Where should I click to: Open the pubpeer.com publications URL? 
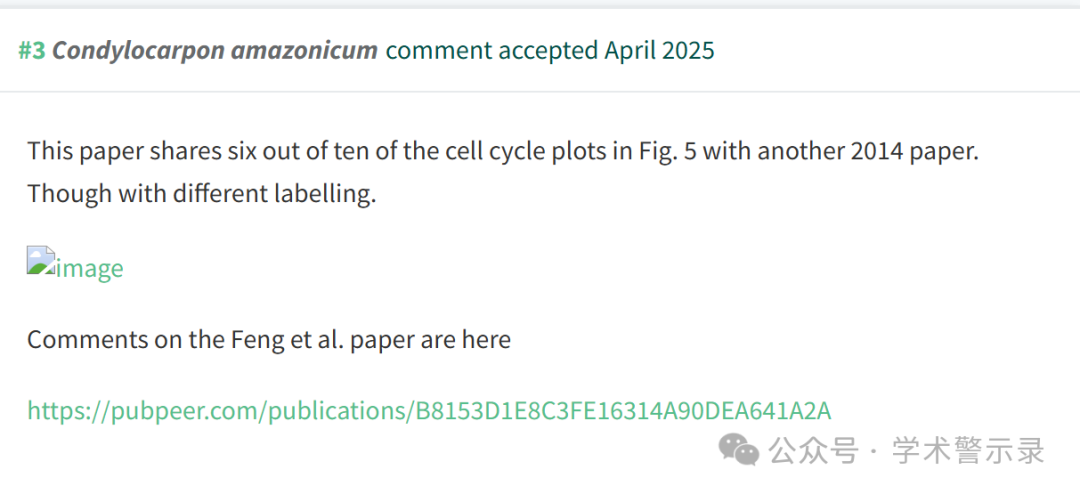pyautogui.click(x=429, y=411)
